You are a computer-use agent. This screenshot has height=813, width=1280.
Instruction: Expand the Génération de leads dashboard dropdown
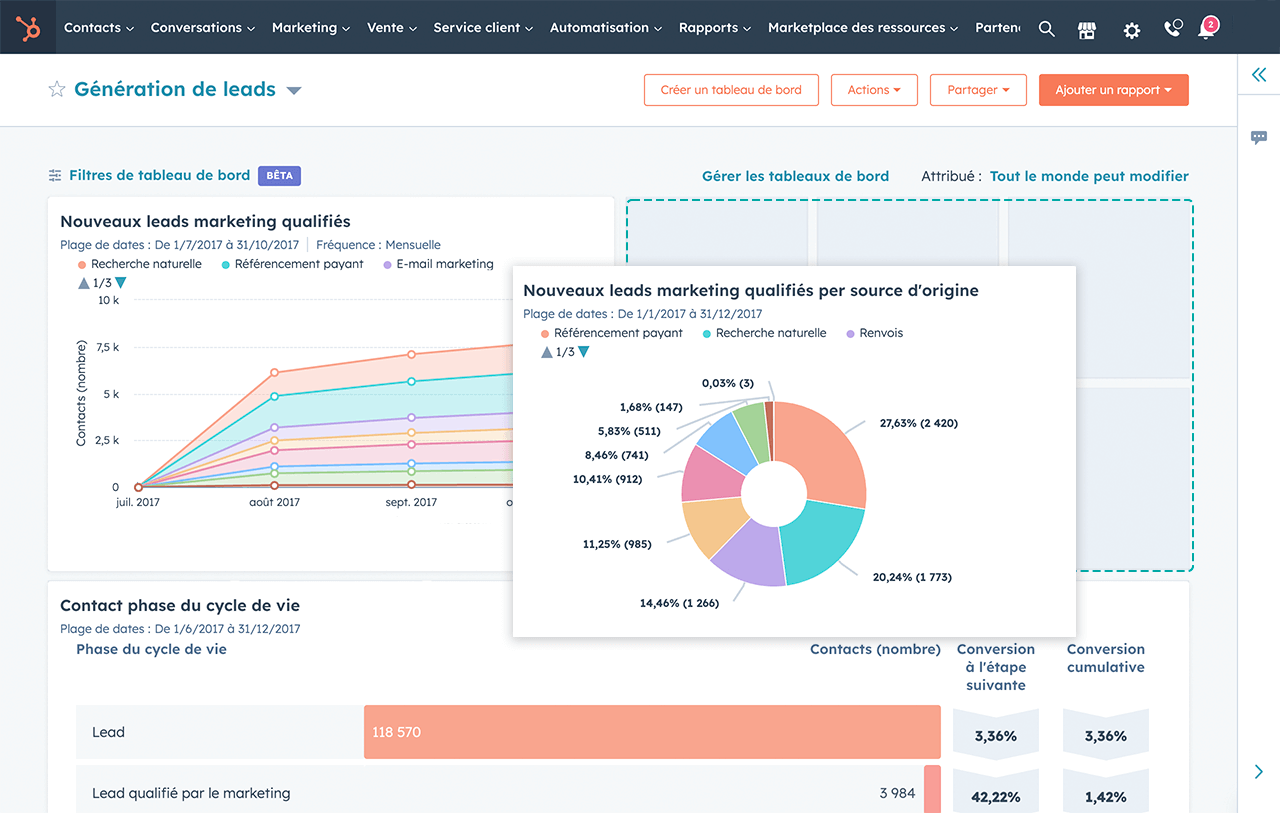coord(294,91)
